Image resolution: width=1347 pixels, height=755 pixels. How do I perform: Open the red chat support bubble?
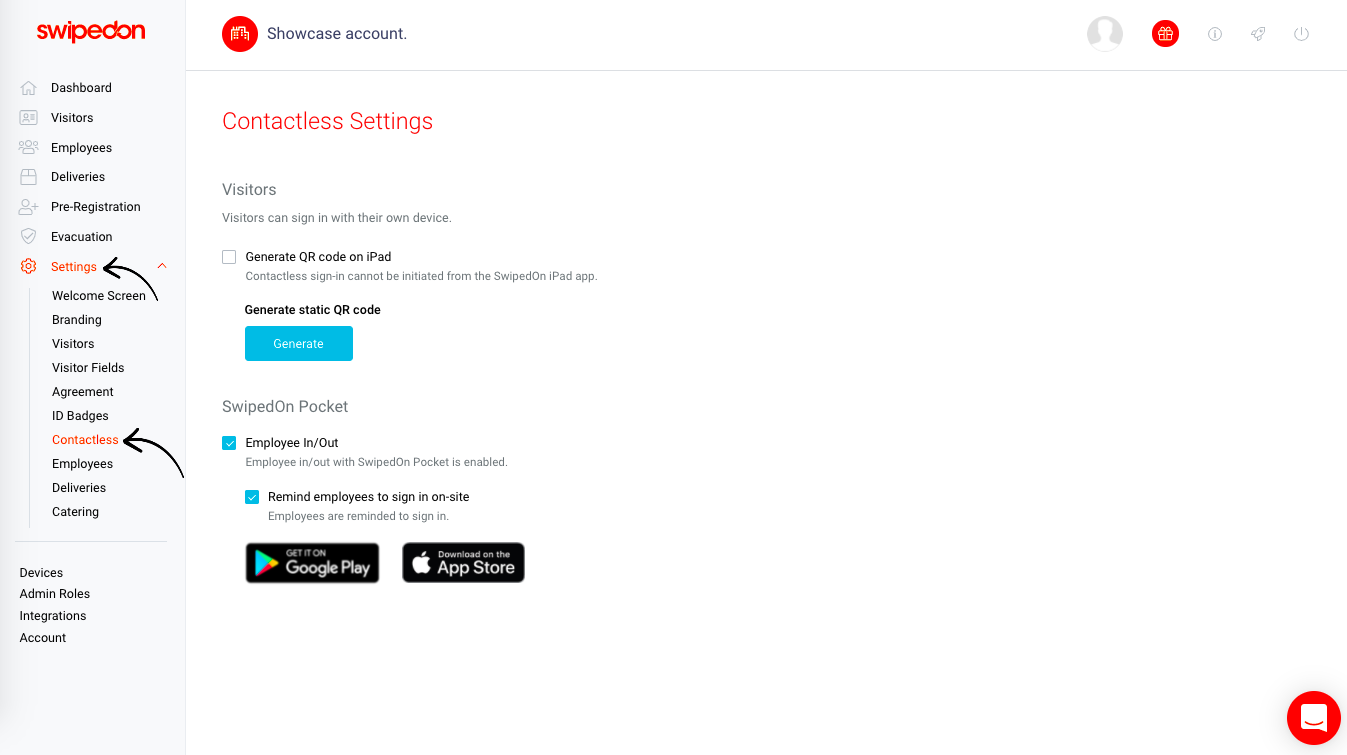[x=1313, y=718]
